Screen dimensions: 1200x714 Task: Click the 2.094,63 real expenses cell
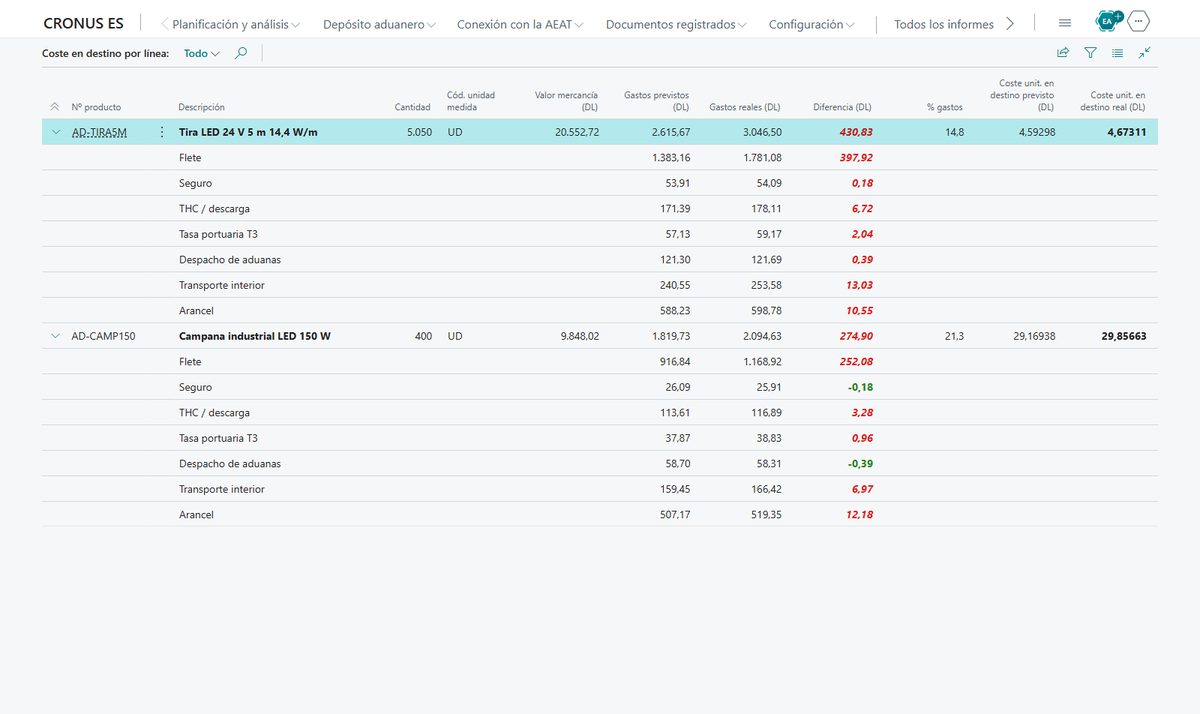tap(763, 336)
